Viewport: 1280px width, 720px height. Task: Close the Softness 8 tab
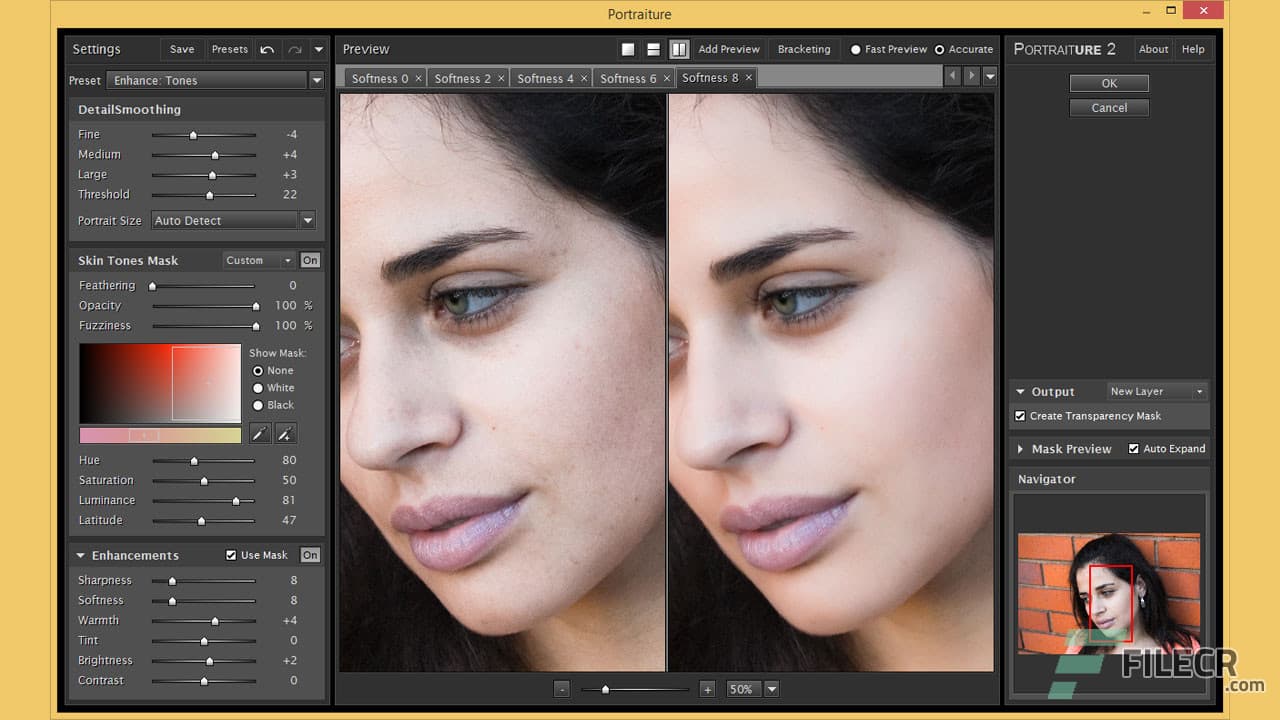[749, 77]
